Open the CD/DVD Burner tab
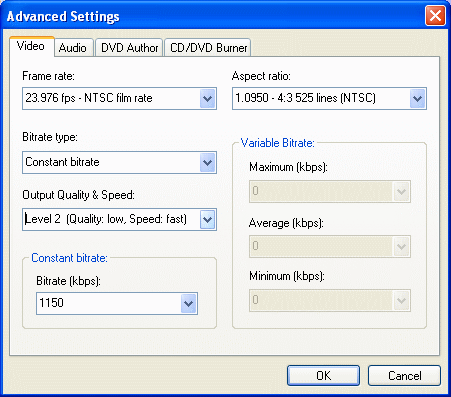 (x=208, y=48)
